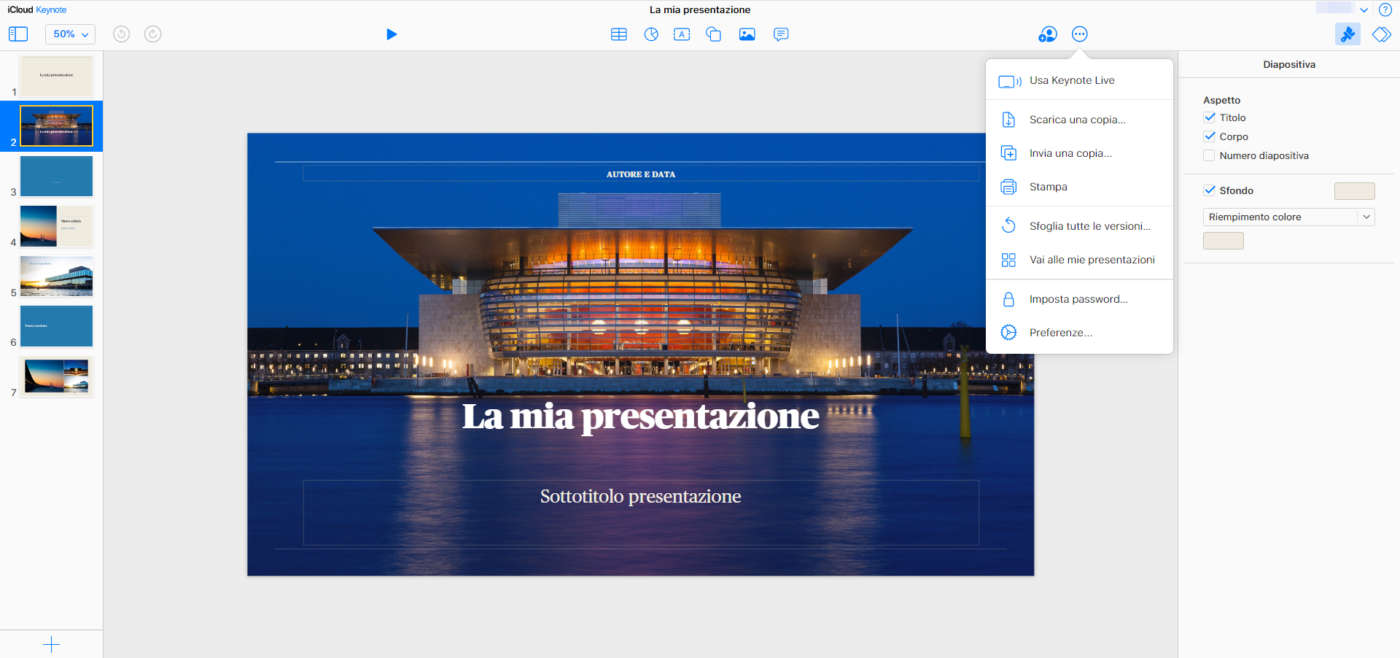Insert a table using the Table icon
Image resolution: width=1400 pixels, height=658 pixels.
click(618, 34)
